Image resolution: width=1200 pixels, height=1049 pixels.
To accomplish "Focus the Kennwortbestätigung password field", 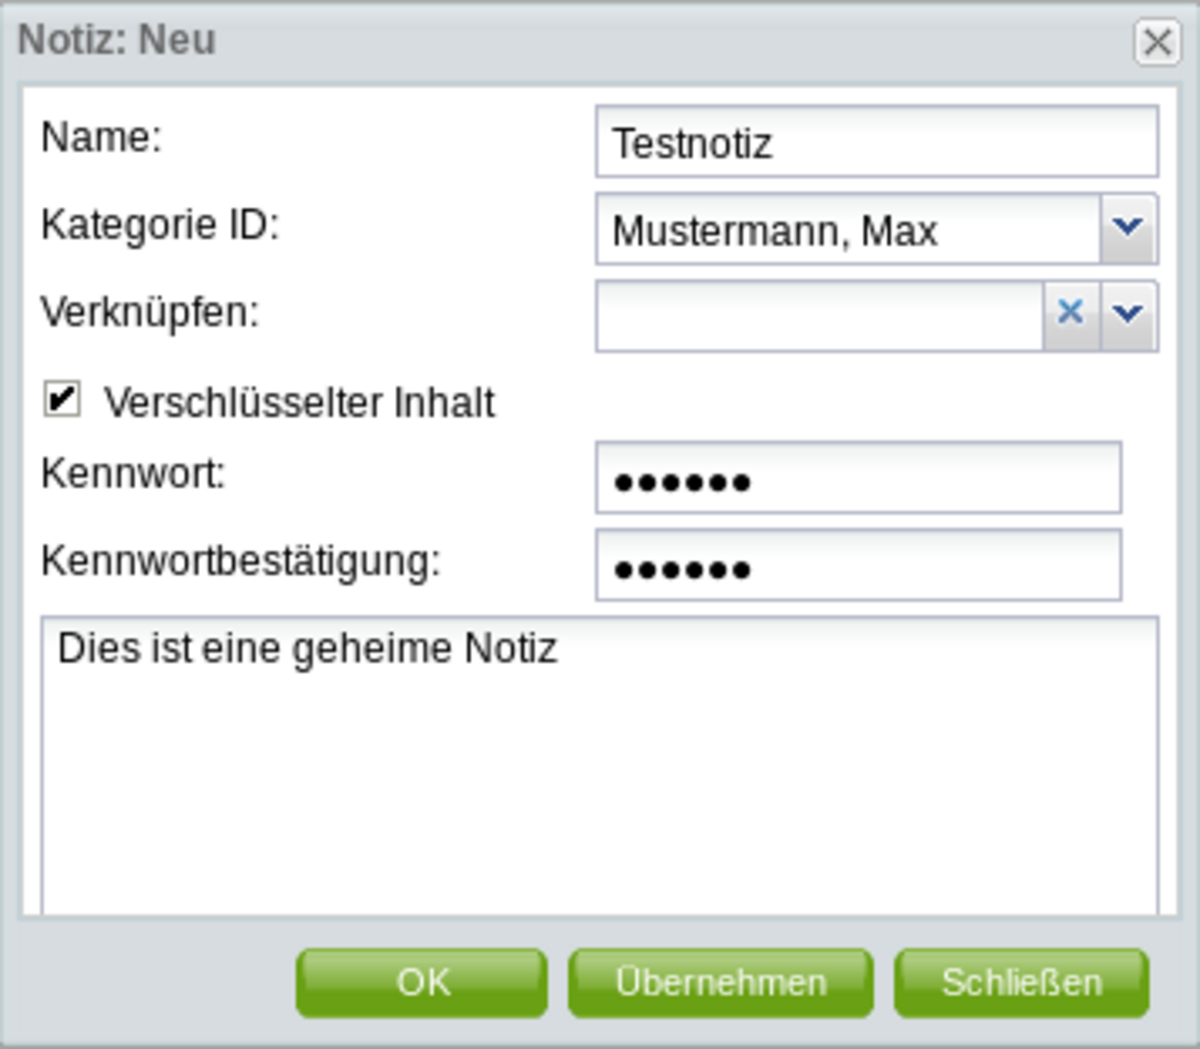I will pos(858,567).
